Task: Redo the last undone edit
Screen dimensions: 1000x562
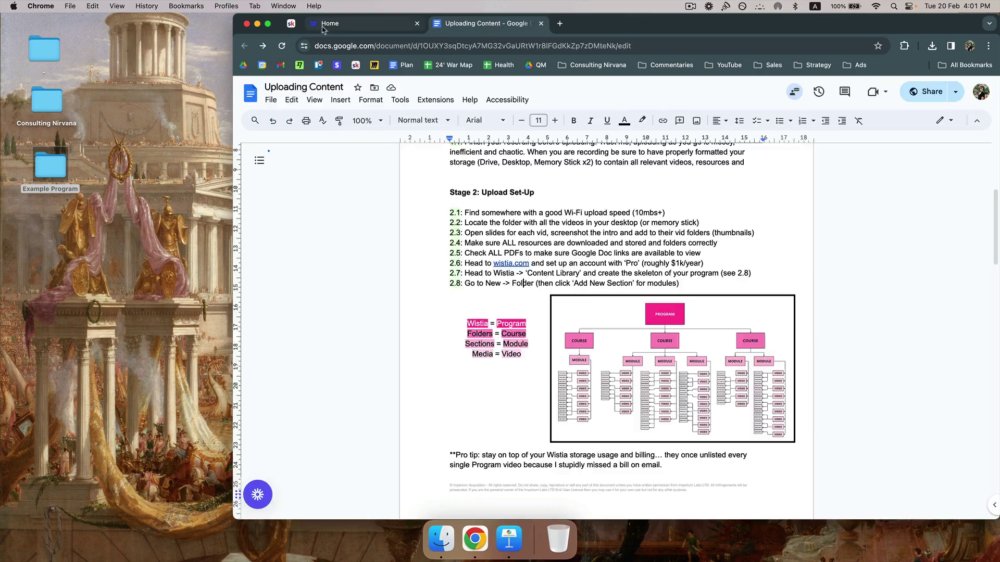Action: tap(289, 121)
